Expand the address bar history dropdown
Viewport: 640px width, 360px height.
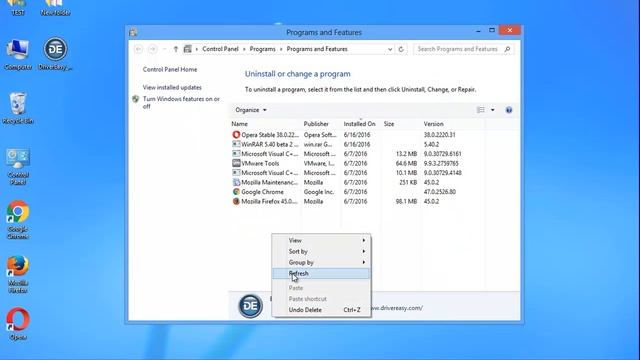pos(390,49)
